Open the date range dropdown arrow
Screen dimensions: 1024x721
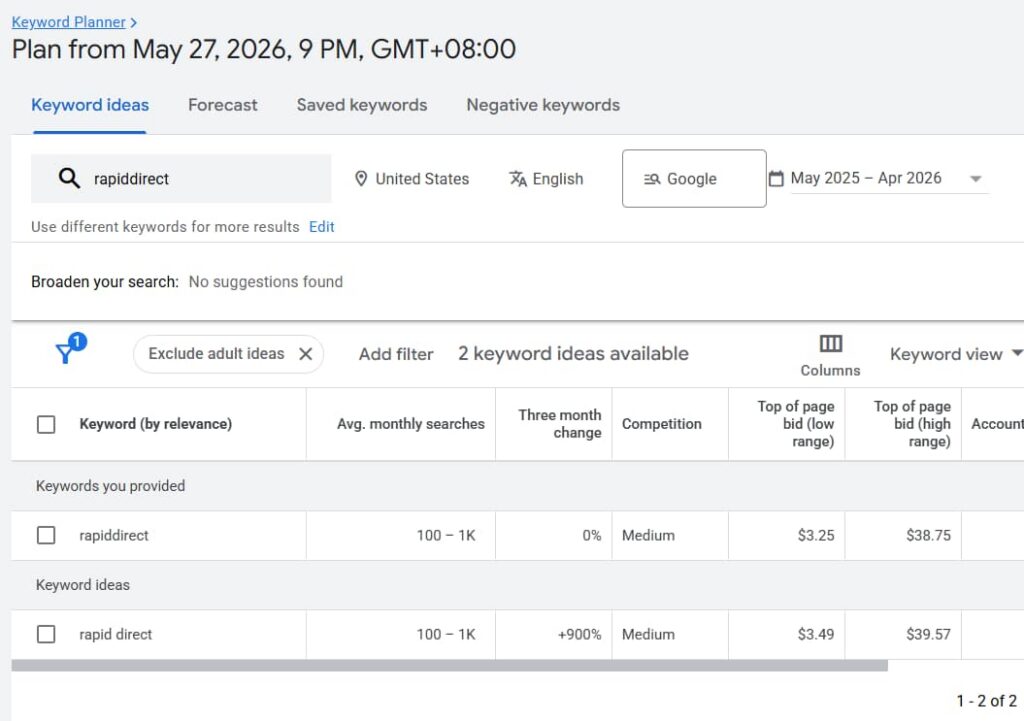click(x=976, y=179)
